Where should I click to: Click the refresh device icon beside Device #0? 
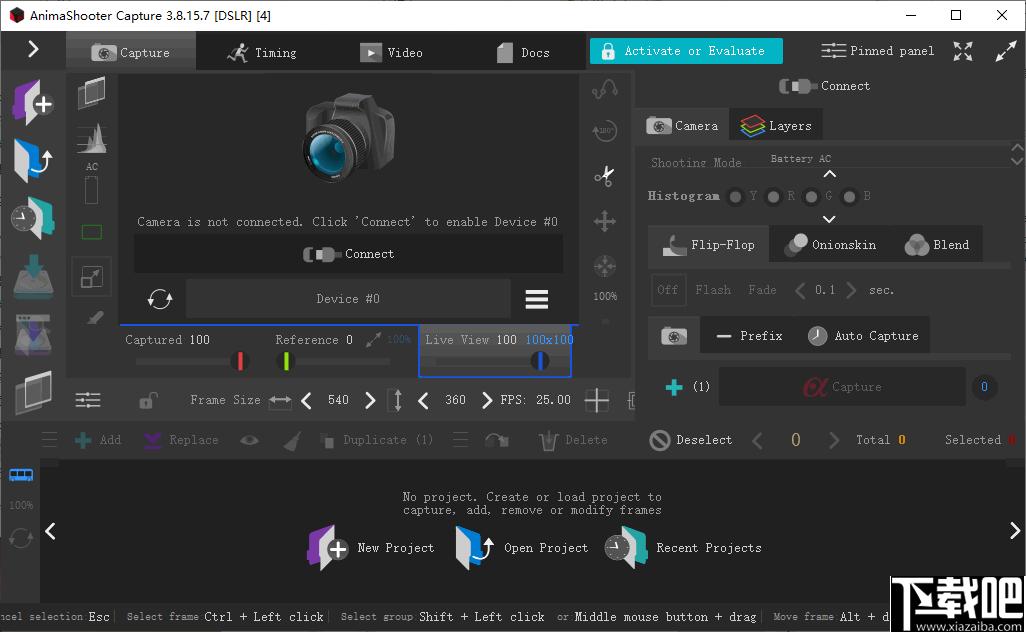coord(160,299)
